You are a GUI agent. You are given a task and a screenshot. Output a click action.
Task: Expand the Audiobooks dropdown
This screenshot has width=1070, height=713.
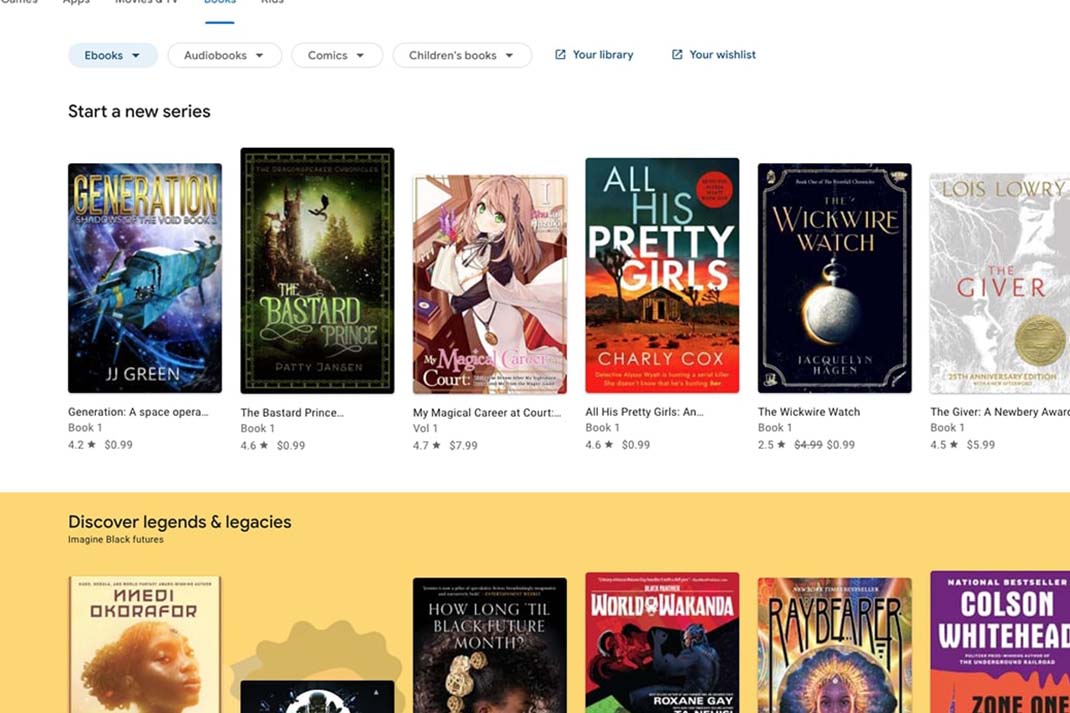225,55
